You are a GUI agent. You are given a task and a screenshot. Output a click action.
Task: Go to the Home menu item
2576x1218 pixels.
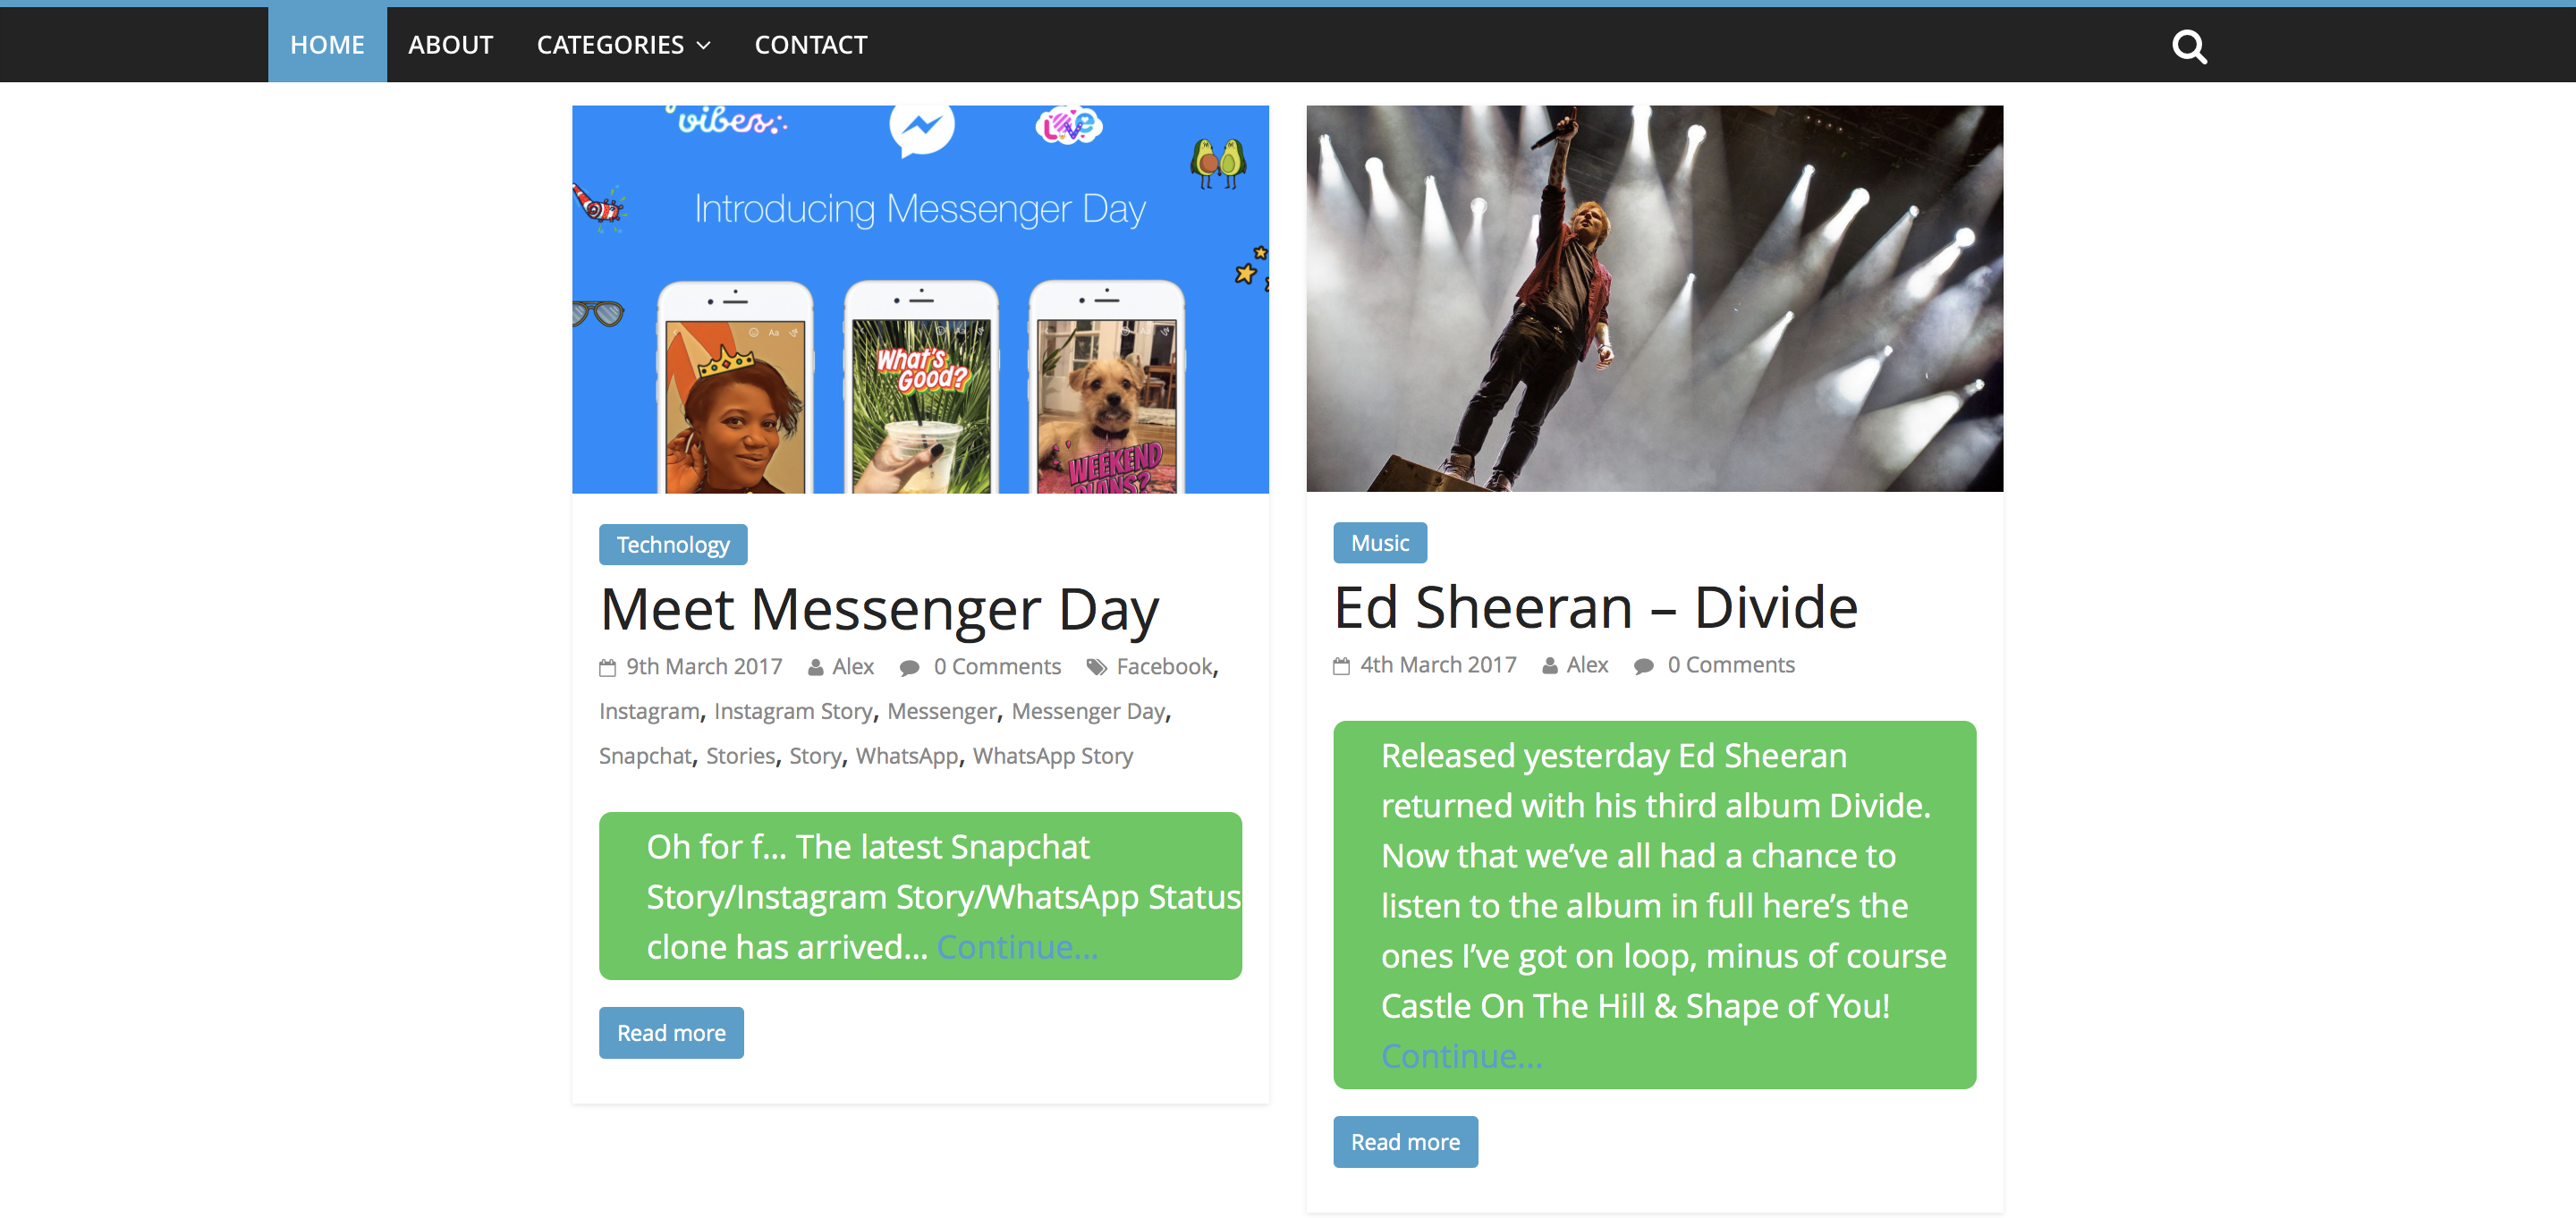(x=327, y=45)
